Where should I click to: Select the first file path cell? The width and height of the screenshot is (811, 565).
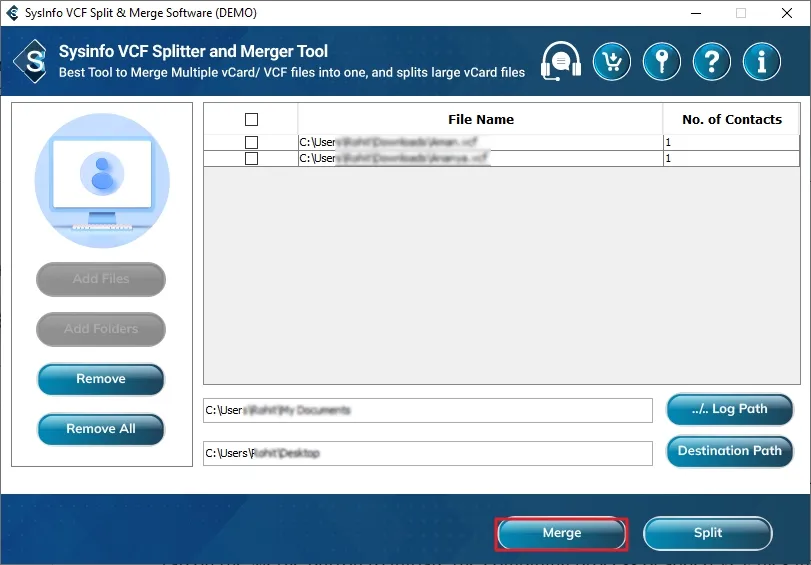(x=480, y=142)
